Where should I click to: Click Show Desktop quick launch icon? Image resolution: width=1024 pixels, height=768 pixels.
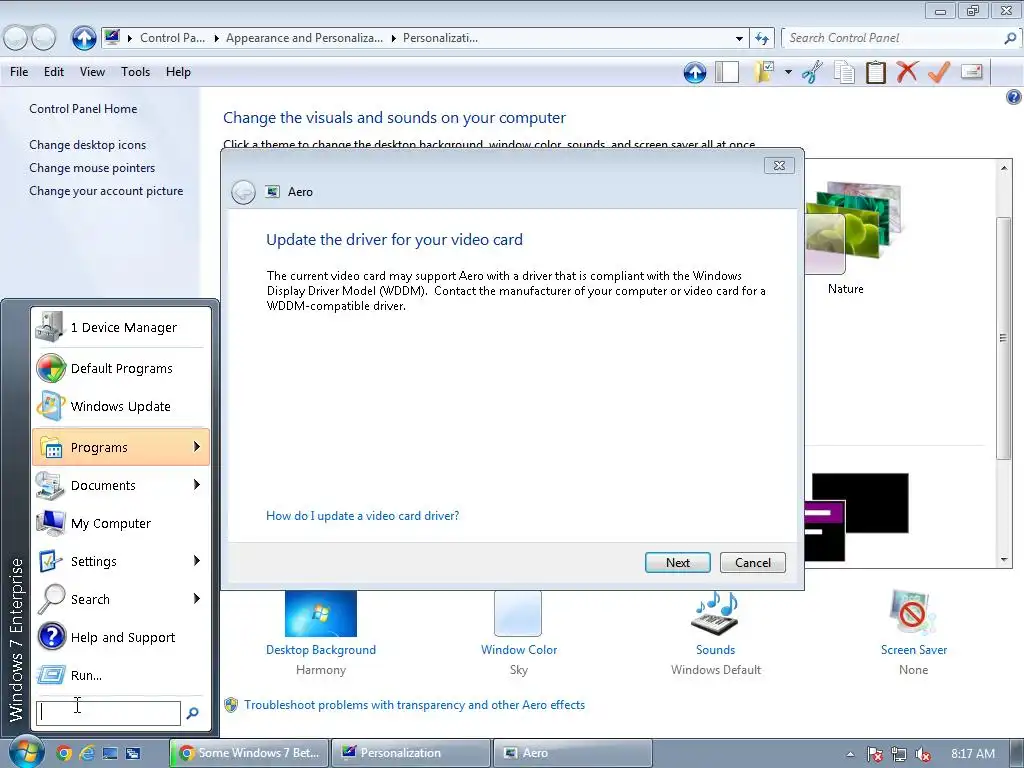[x=110, y=753]
